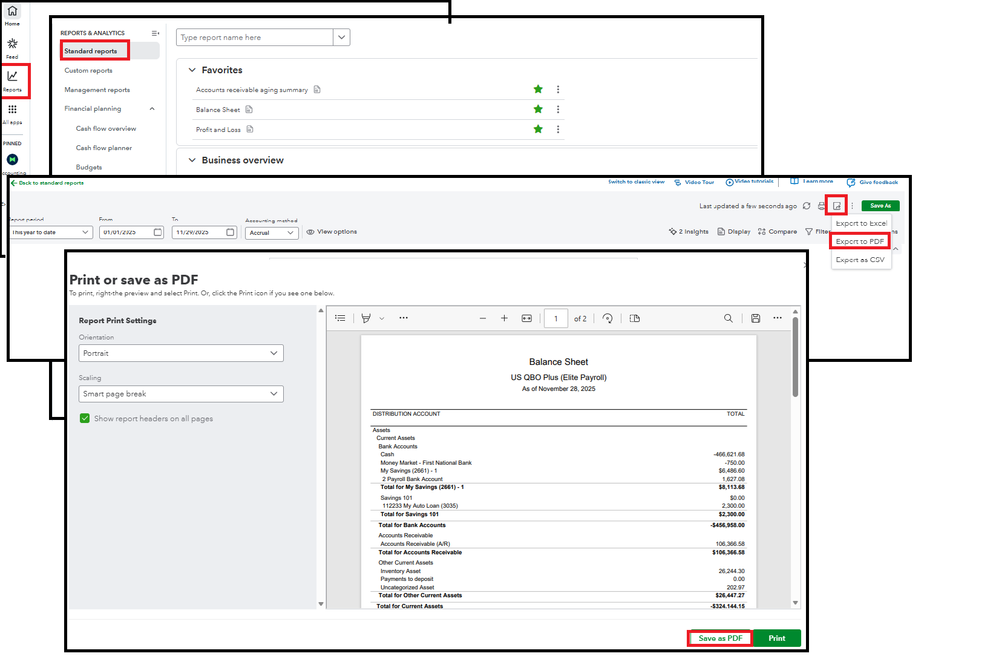Open the export report icon
999x656 pixels.
[x=837, y=206]
